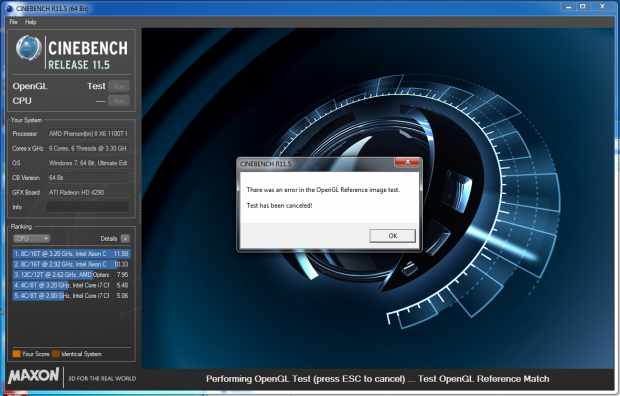Click the GFX Board ATI Radeon field
The height and width of the screenshot is (396, 620).
pos(88,192)
